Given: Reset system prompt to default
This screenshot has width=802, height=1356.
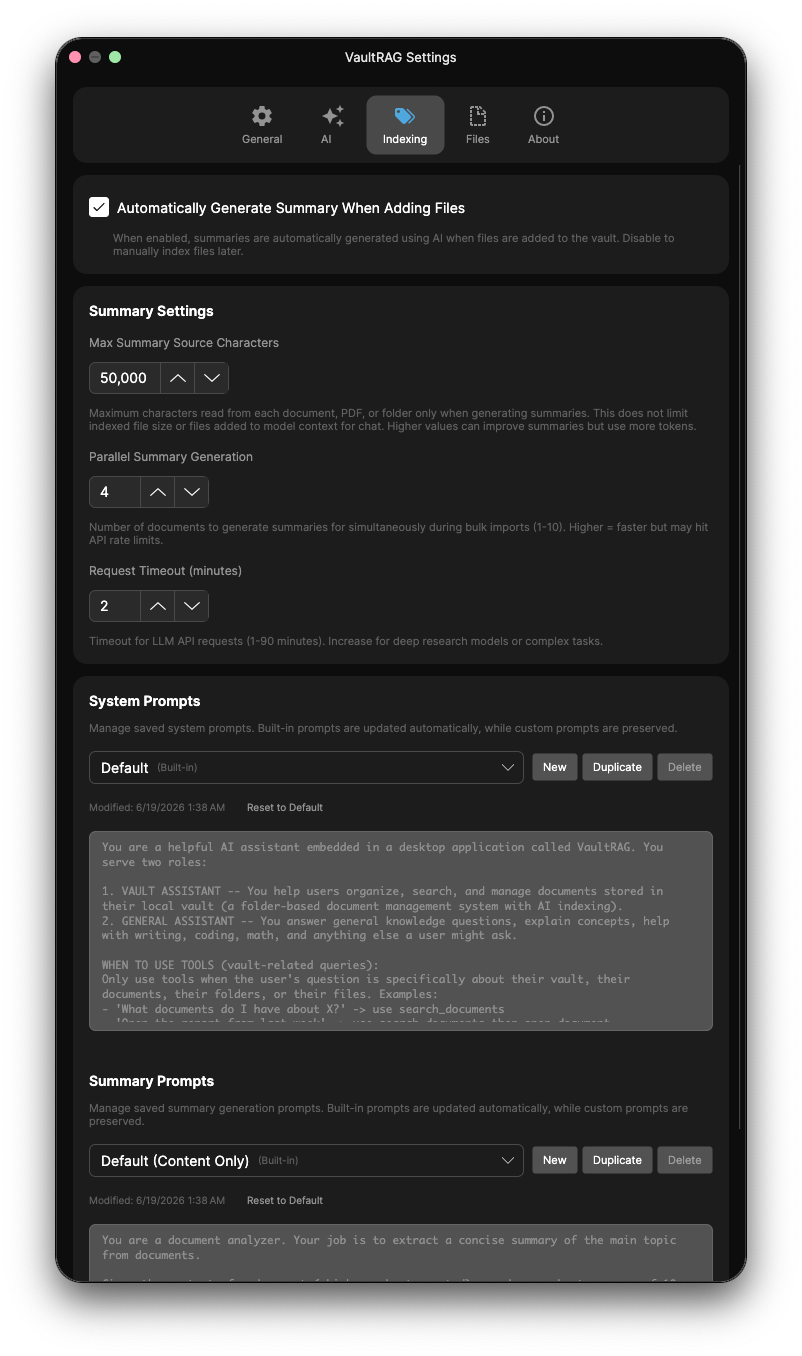Looking at the screenshot, I should coord(285,807).
